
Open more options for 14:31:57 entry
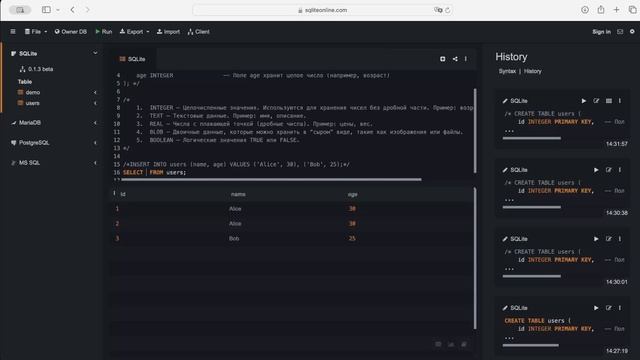tap(620, 101)
